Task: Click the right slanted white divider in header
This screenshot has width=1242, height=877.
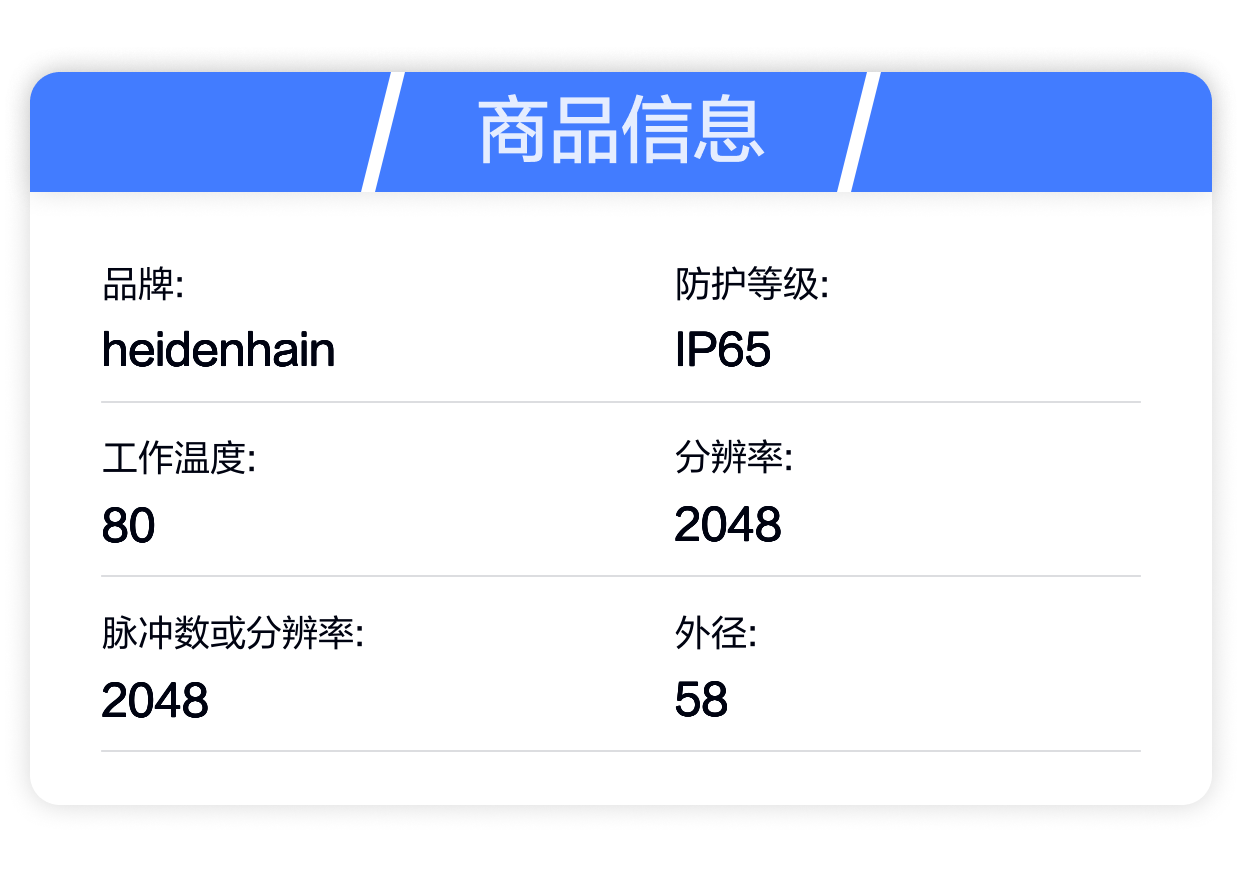Action: click(859, 131)
